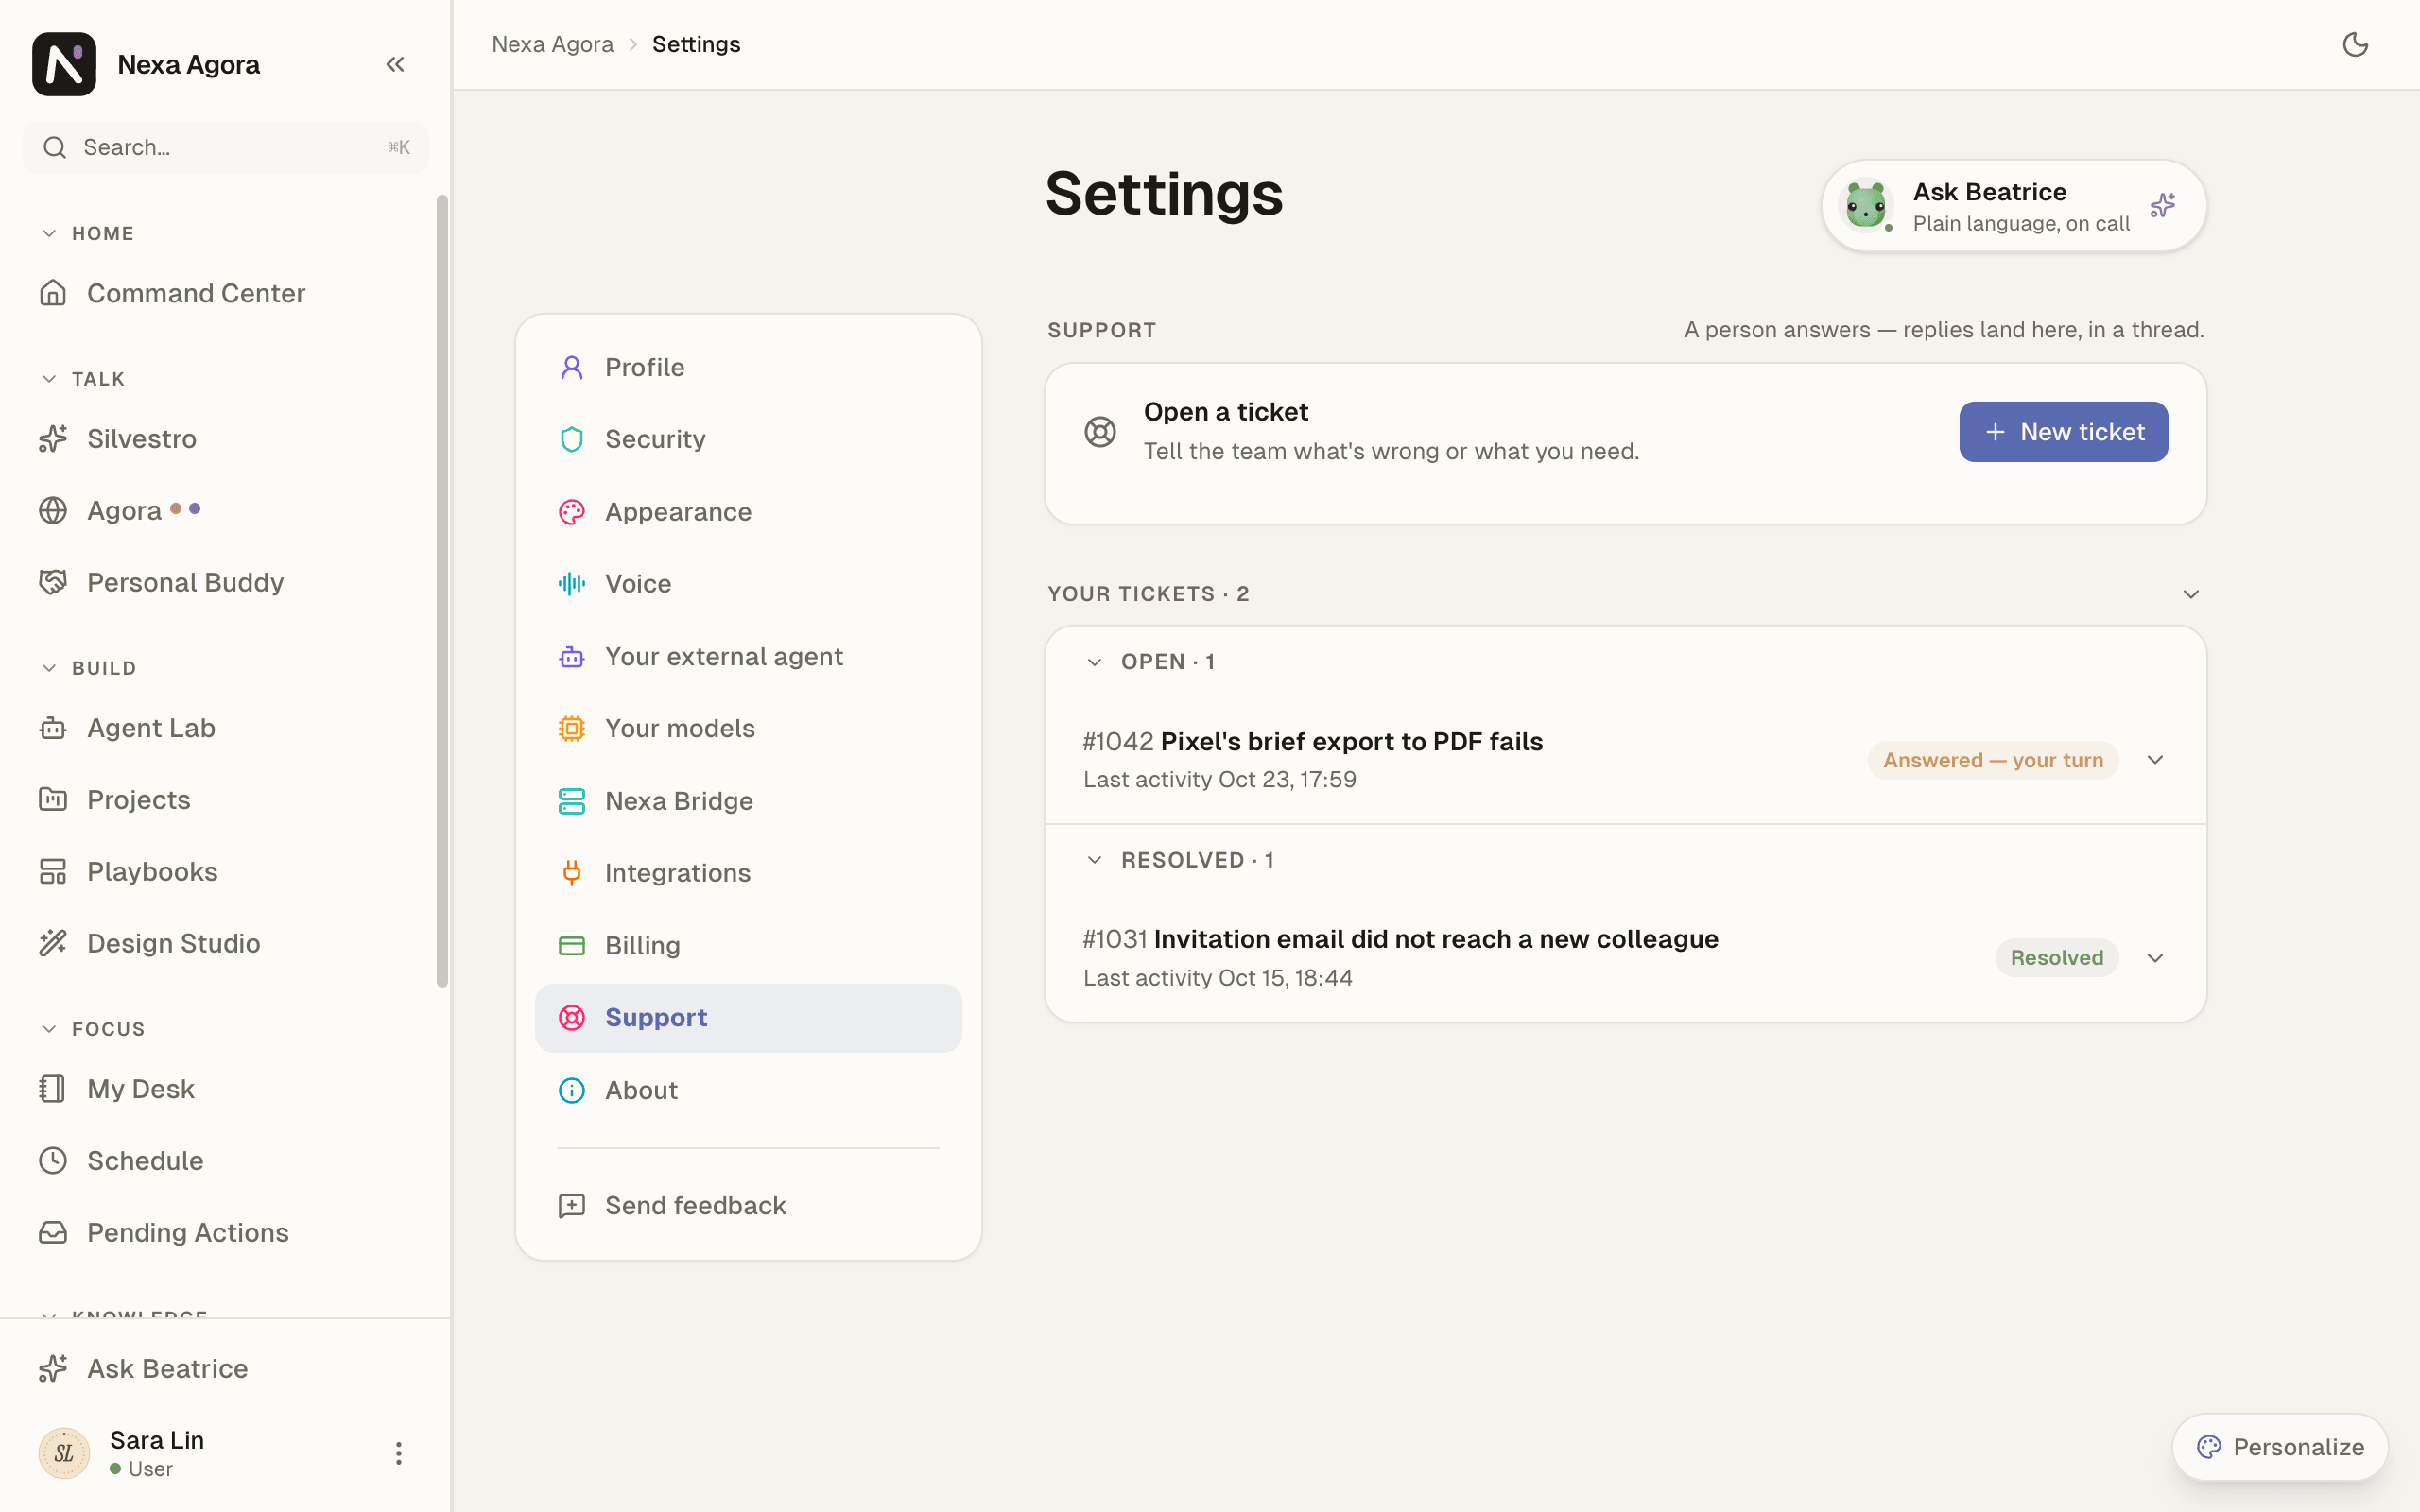
Task: Open Design Studio wand icon
Action: click(x=53, y=943)
